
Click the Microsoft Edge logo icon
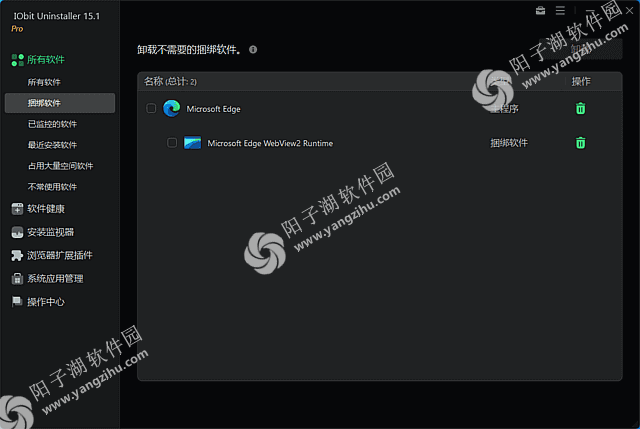[171, 109]
